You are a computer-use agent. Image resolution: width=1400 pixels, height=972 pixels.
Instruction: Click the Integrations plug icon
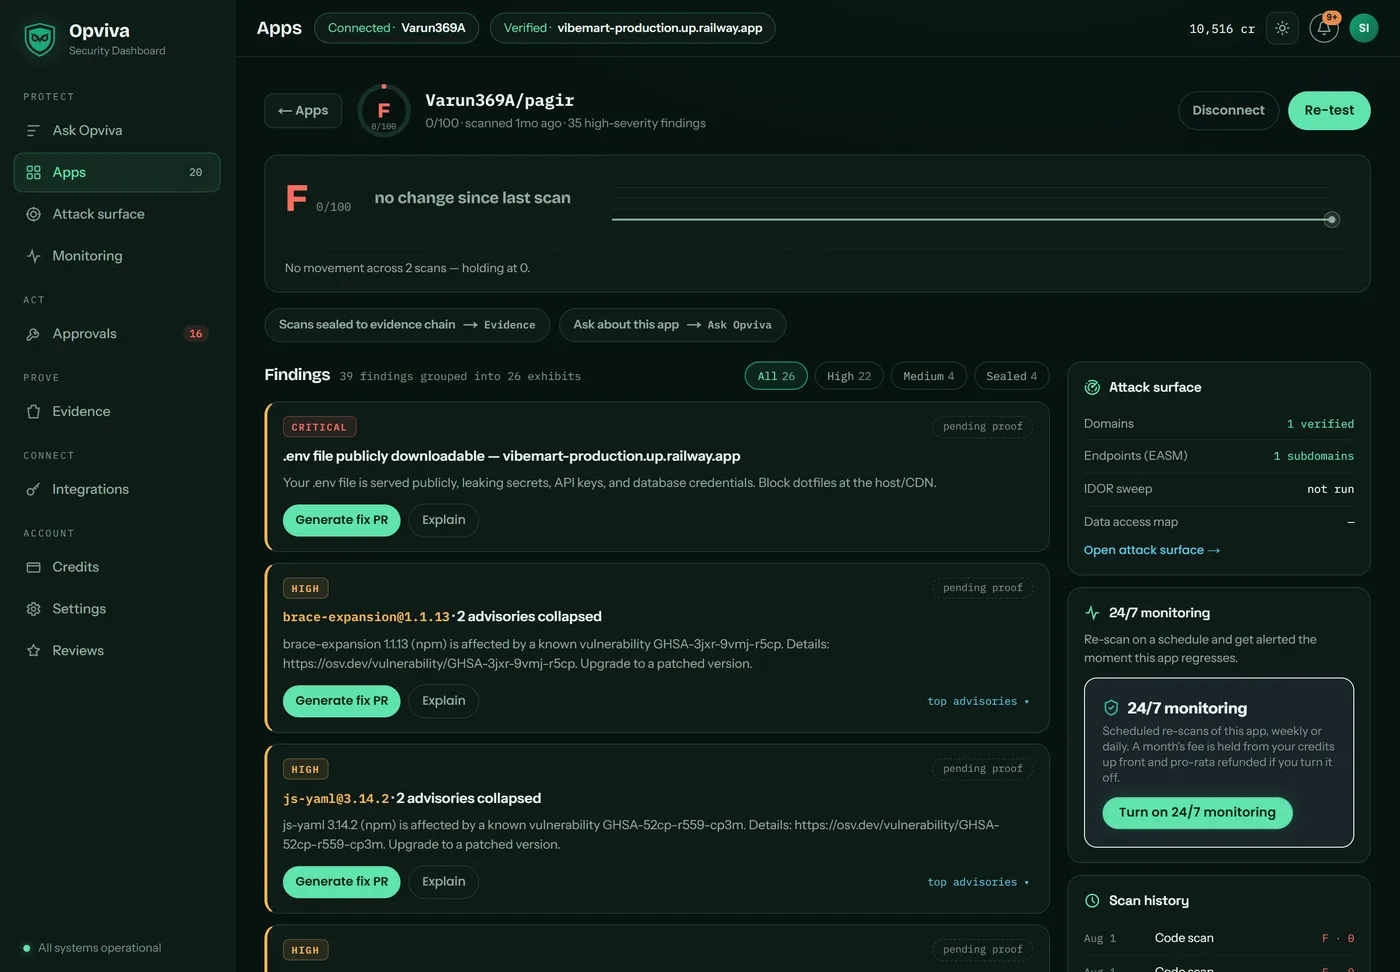click(x=33, y=490)
